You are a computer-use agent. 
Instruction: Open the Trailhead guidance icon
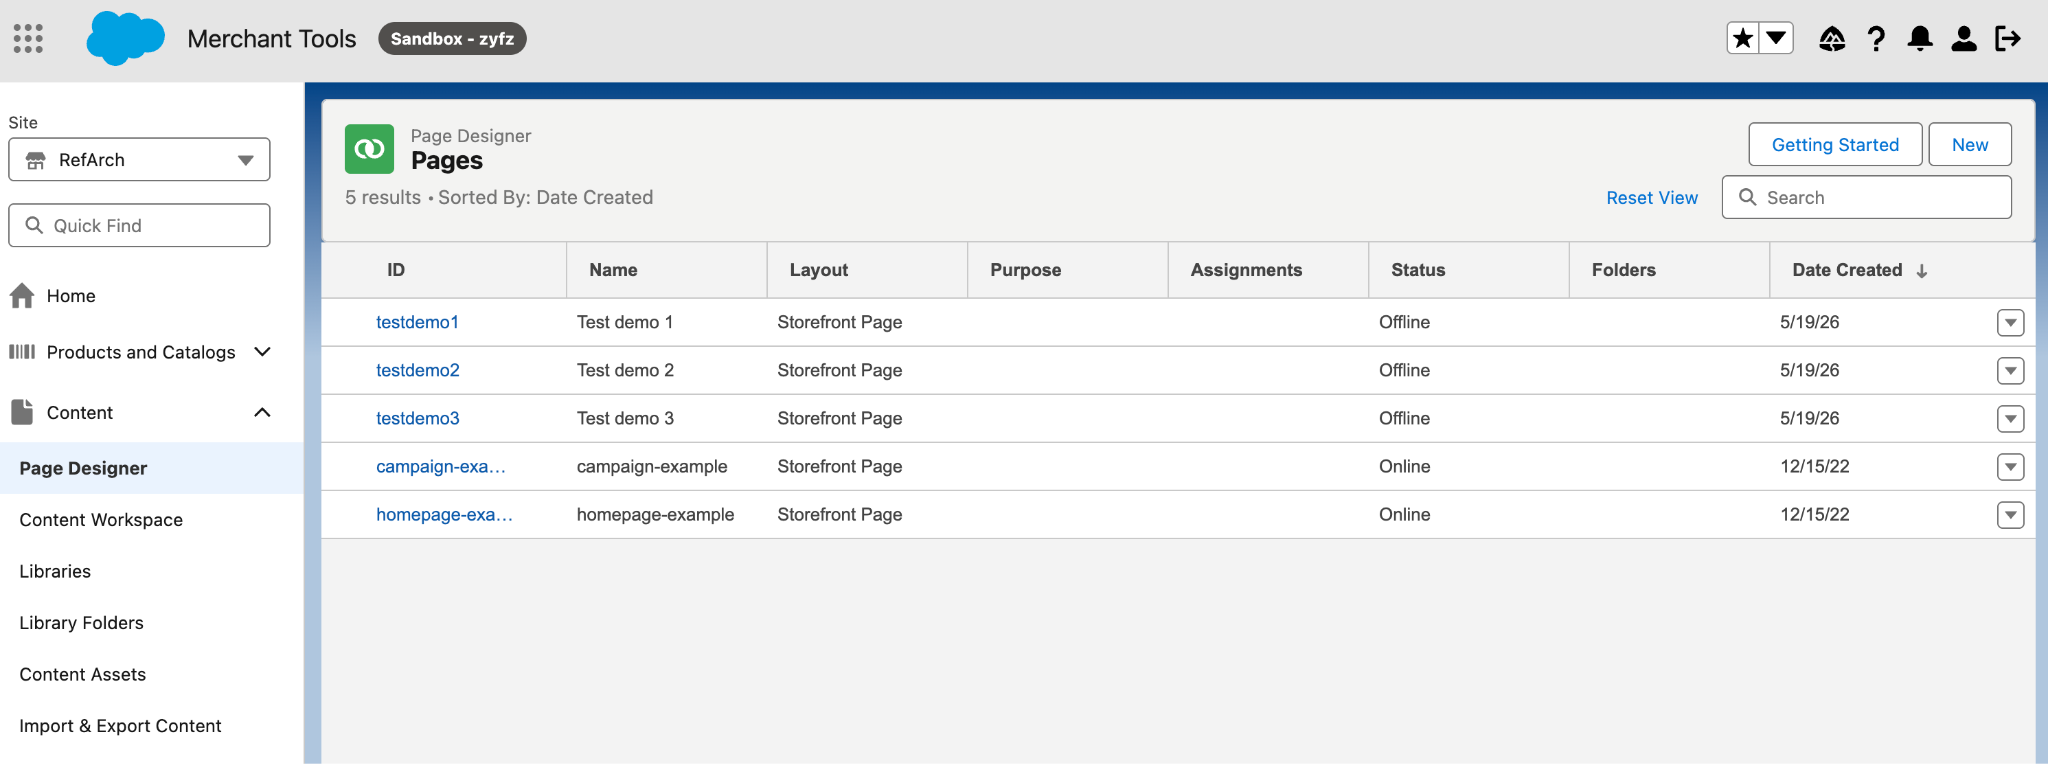tap(1832, 38)
